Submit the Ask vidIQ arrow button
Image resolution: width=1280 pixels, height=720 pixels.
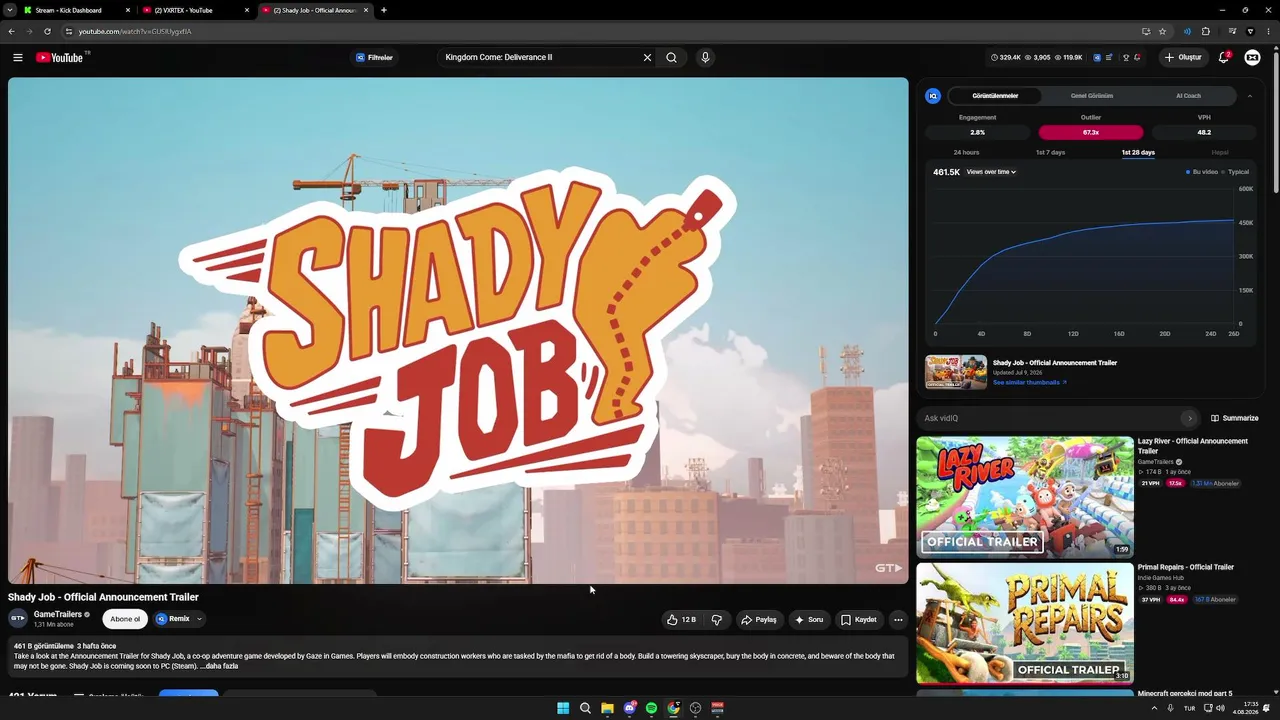[x=1189, y=418]
